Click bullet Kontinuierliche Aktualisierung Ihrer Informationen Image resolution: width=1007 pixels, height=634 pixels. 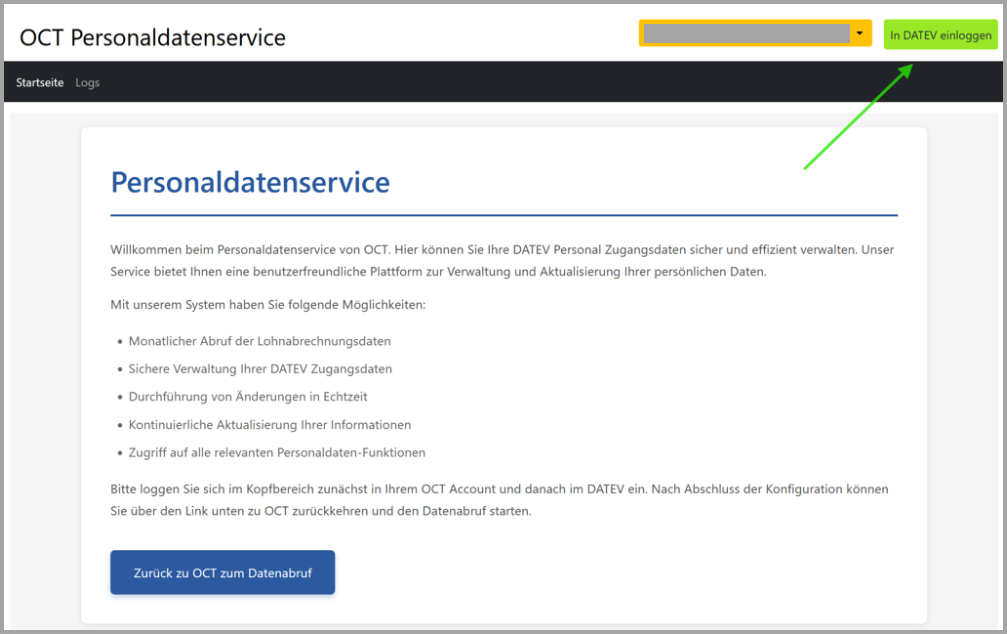point(269,425)
